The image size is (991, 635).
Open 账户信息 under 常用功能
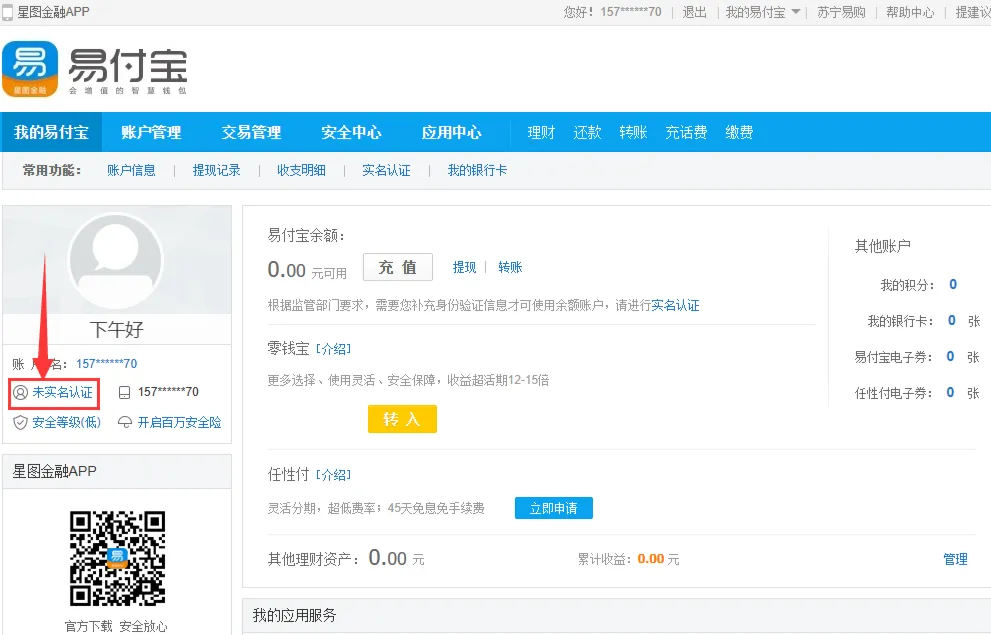click(x=131, y=170)
